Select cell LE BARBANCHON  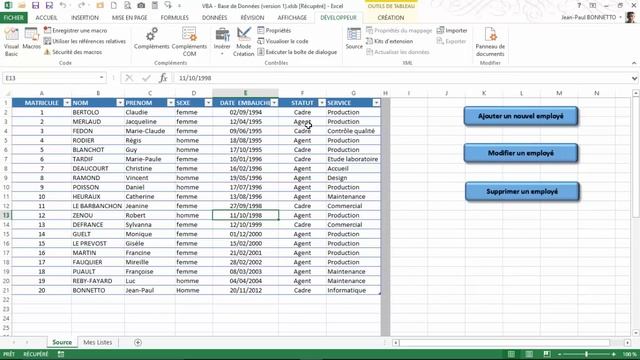click(98, 206)
